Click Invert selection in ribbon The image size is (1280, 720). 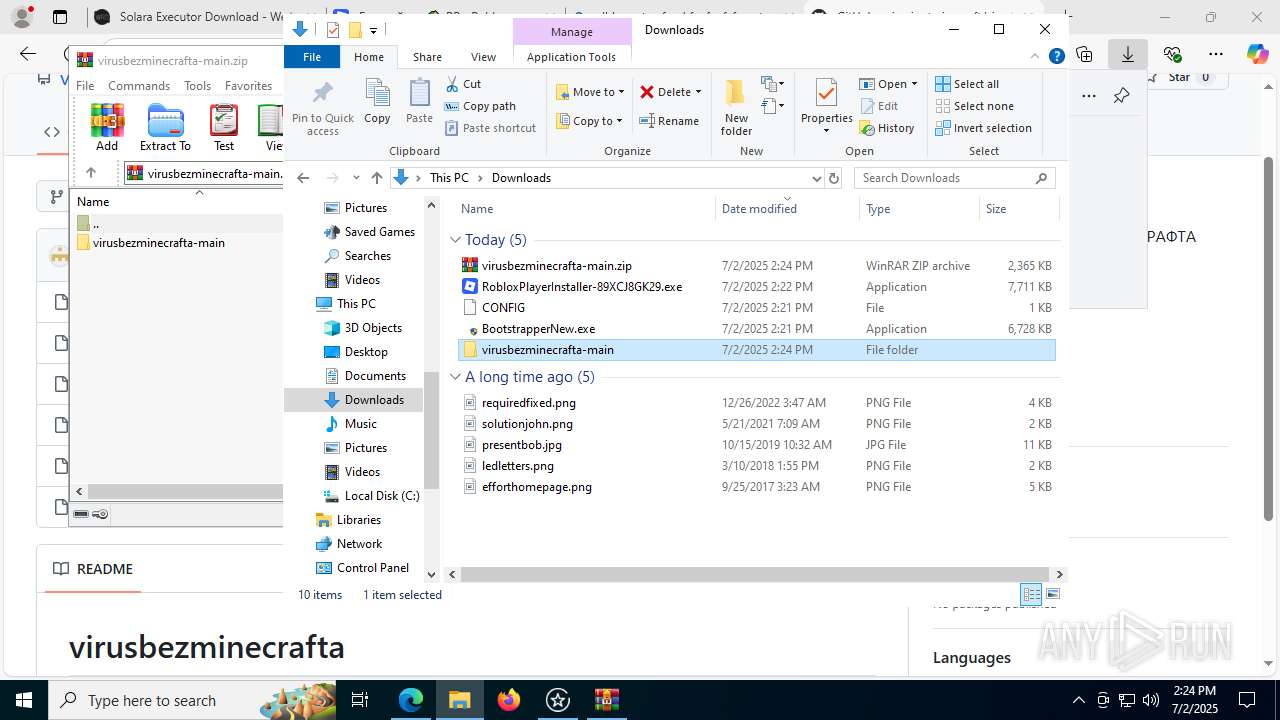point(983,128)
